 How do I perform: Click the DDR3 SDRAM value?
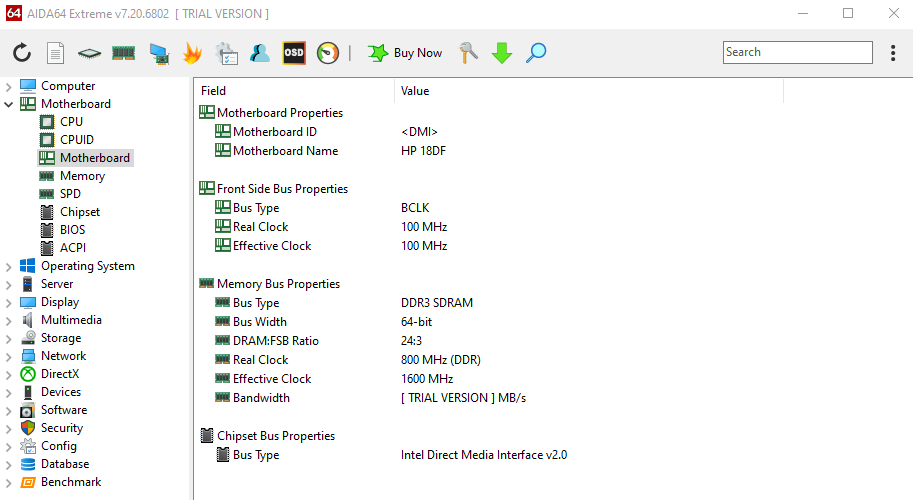point(437,303)
